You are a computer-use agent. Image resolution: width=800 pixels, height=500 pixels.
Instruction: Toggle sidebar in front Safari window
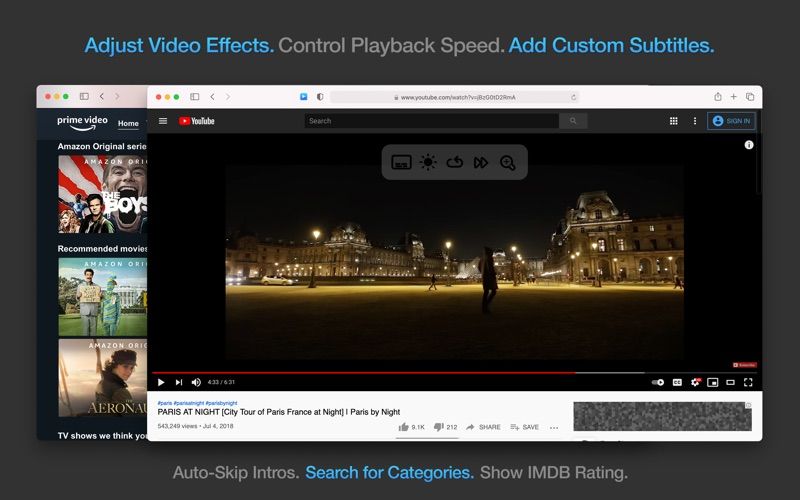click(194, 96)
